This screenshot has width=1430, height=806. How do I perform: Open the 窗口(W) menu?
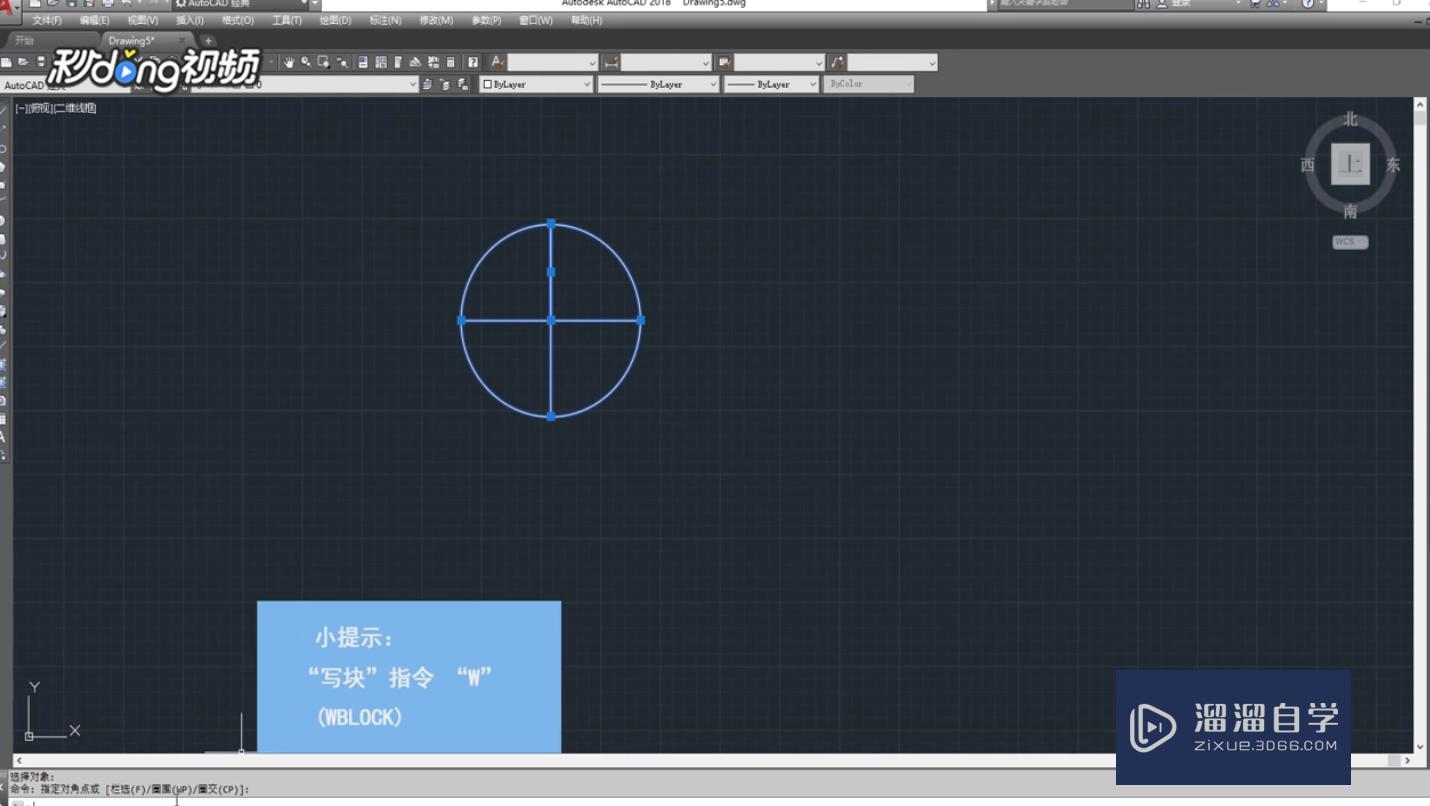click(536, 20)
